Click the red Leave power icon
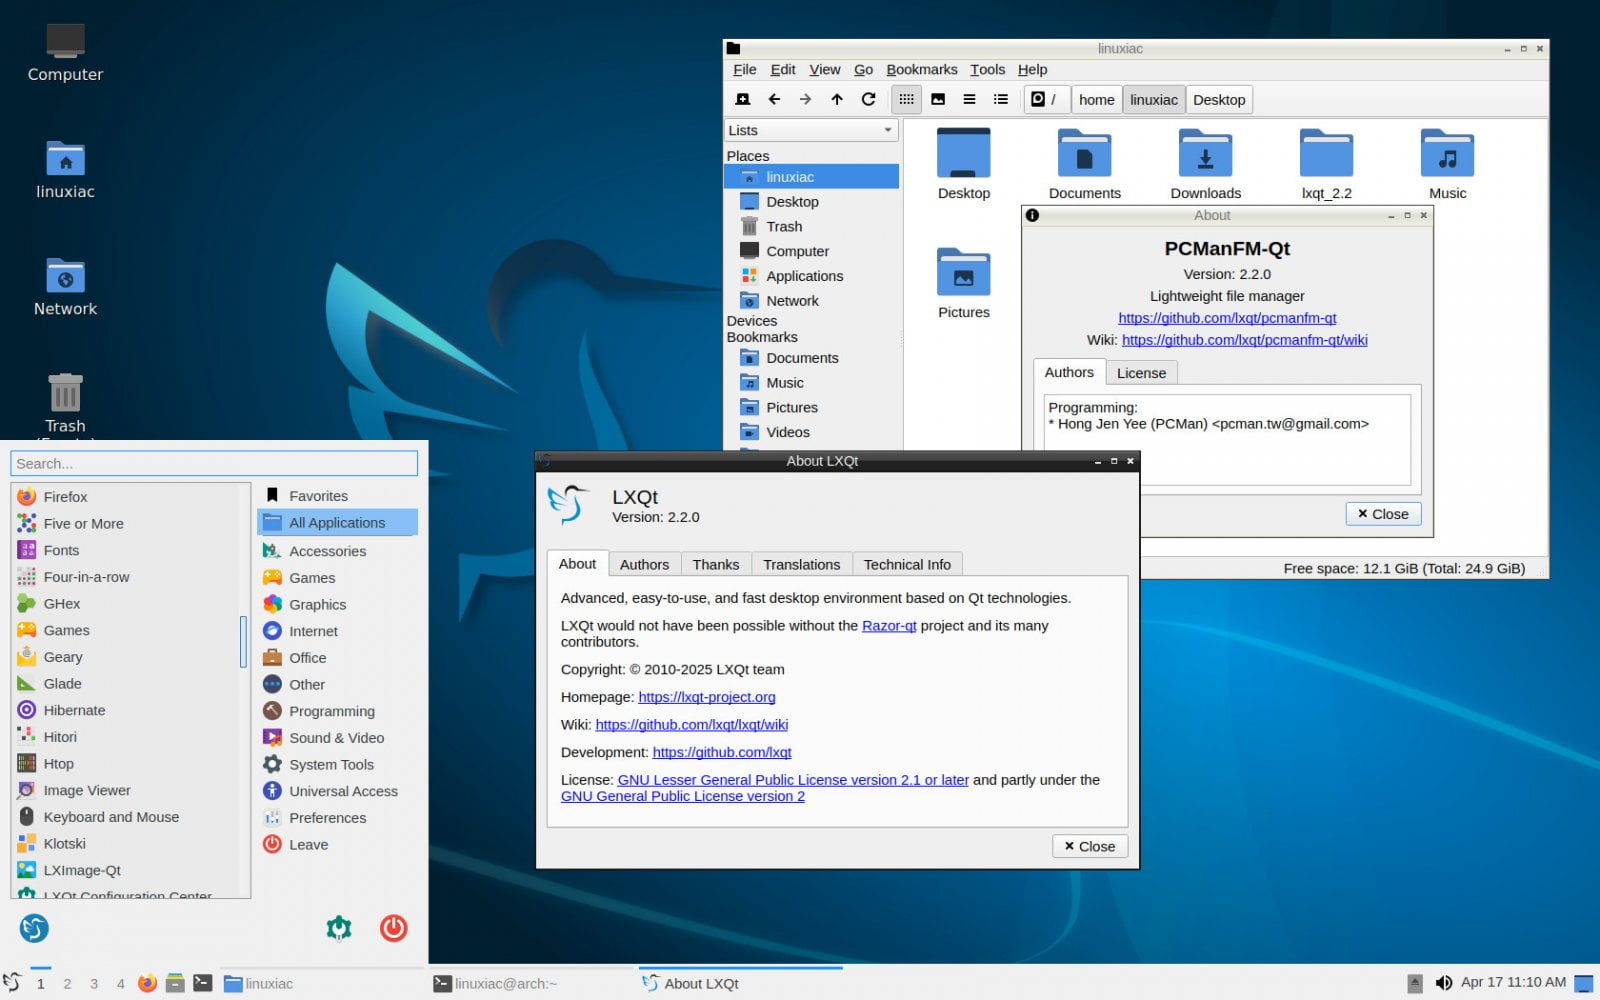 (x=394, y=928)
